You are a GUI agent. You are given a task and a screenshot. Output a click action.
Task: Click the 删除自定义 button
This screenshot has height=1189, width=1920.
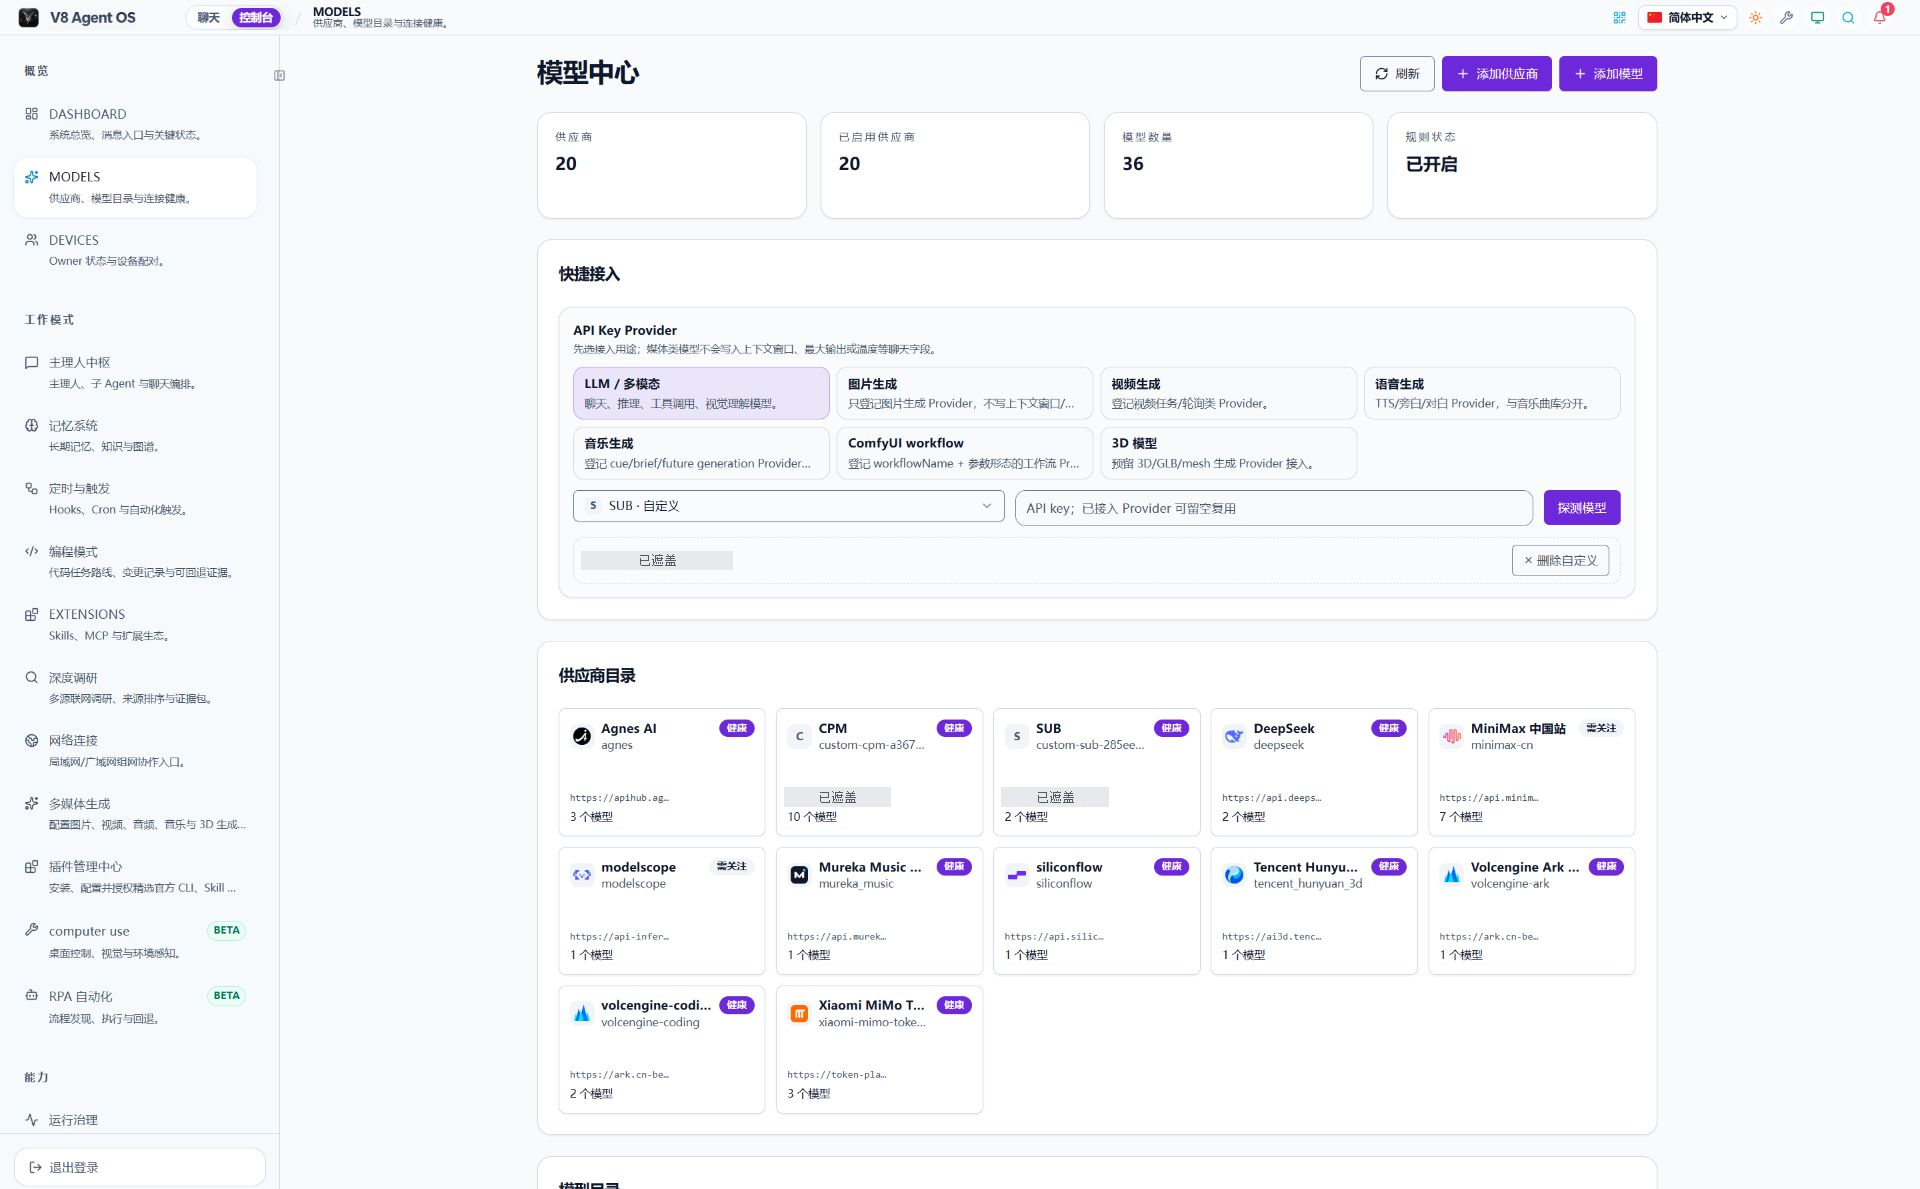[x=1561, y=561]
